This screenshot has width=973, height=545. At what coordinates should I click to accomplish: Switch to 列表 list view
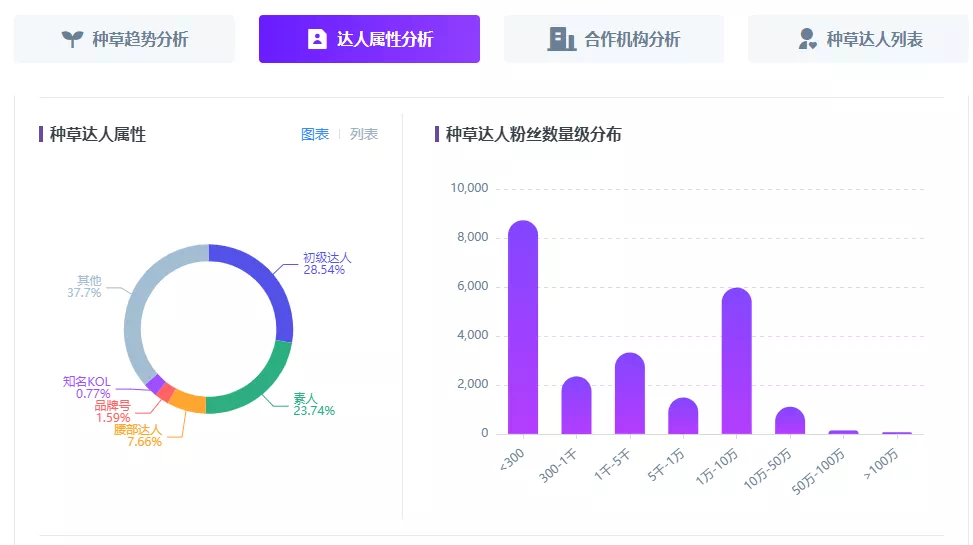point(364,134)
